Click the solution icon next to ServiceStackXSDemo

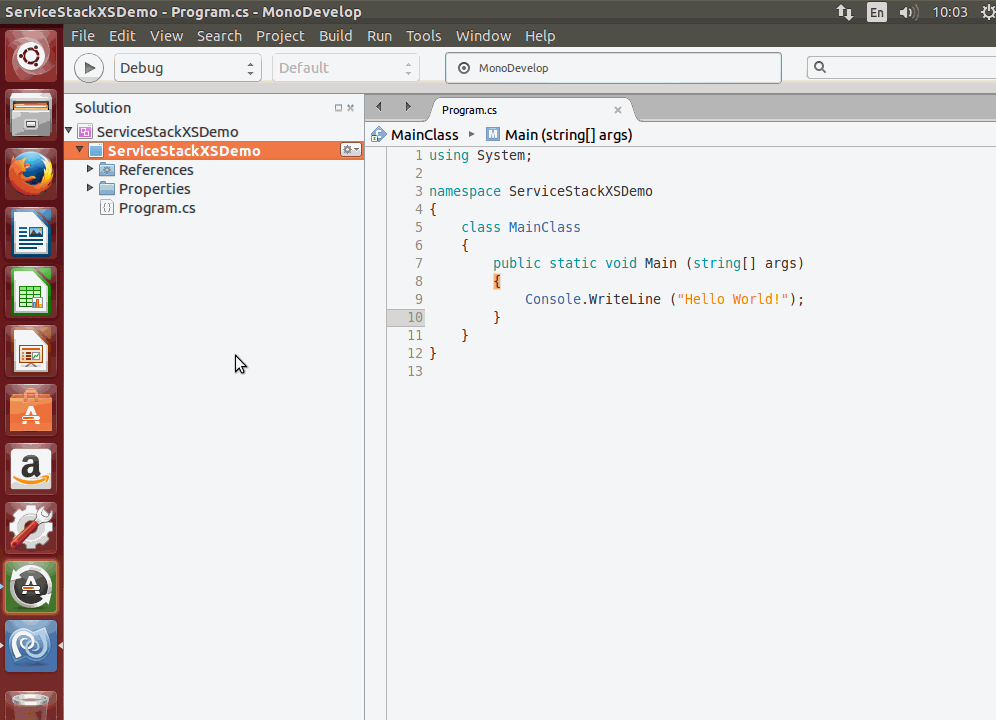point(85,132)
